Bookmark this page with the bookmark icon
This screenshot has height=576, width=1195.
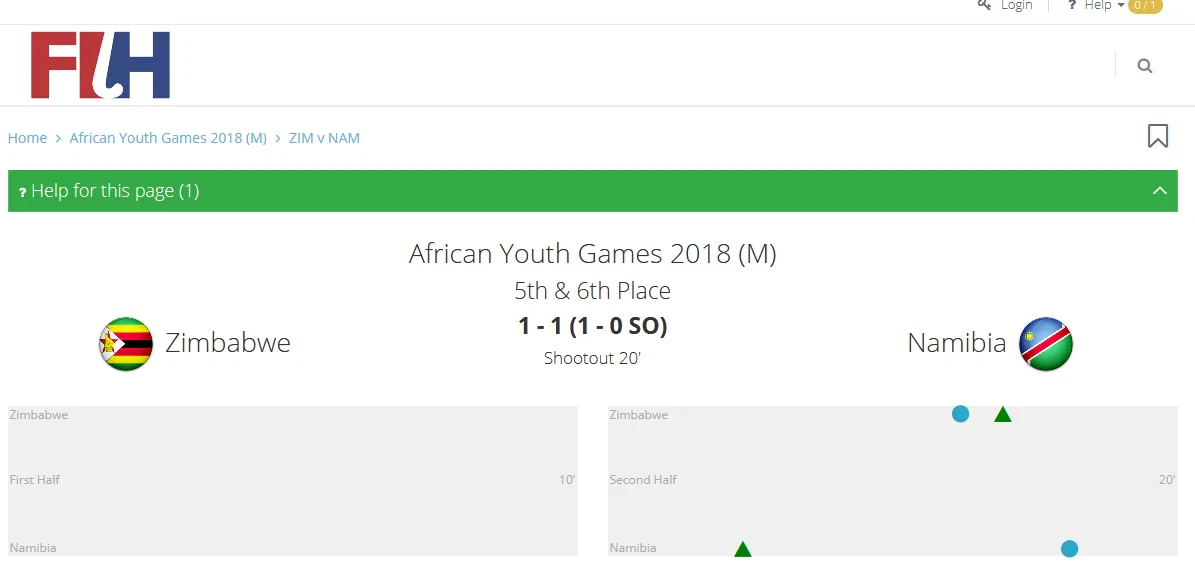(1158, 136)
